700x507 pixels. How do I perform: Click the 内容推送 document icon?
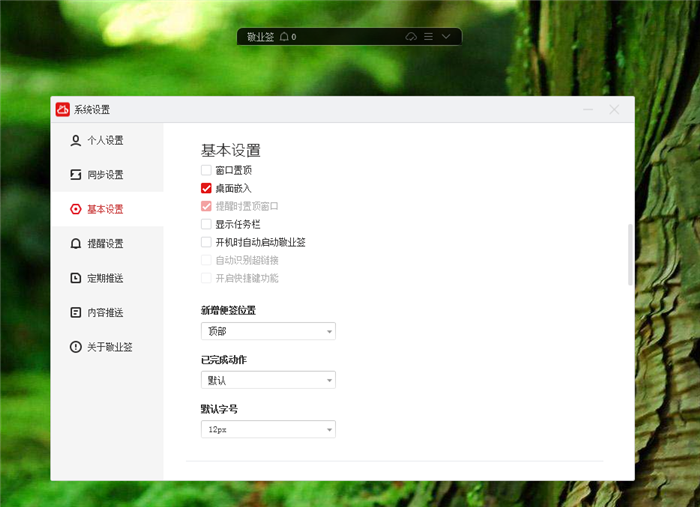pyautogui.click(x=75, y=312)
